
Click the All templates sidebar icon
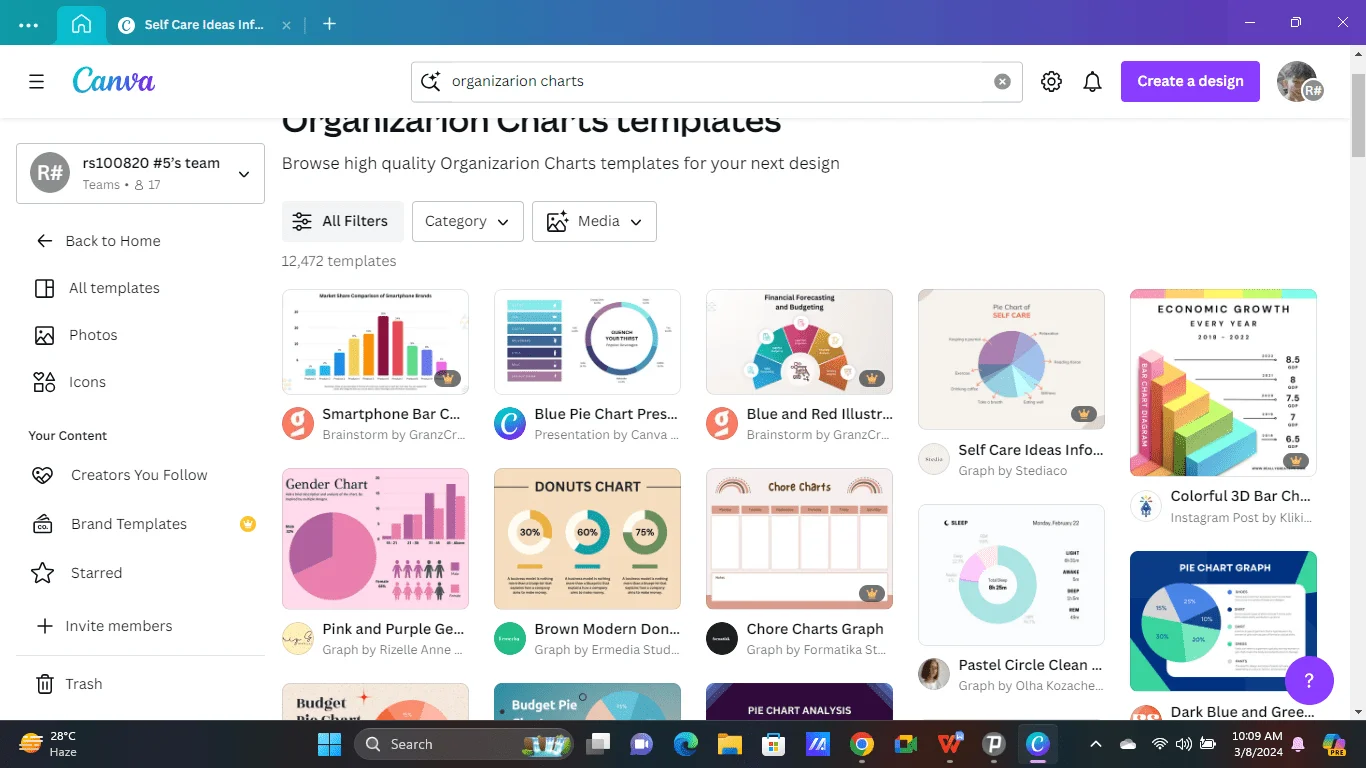(44, 288)
